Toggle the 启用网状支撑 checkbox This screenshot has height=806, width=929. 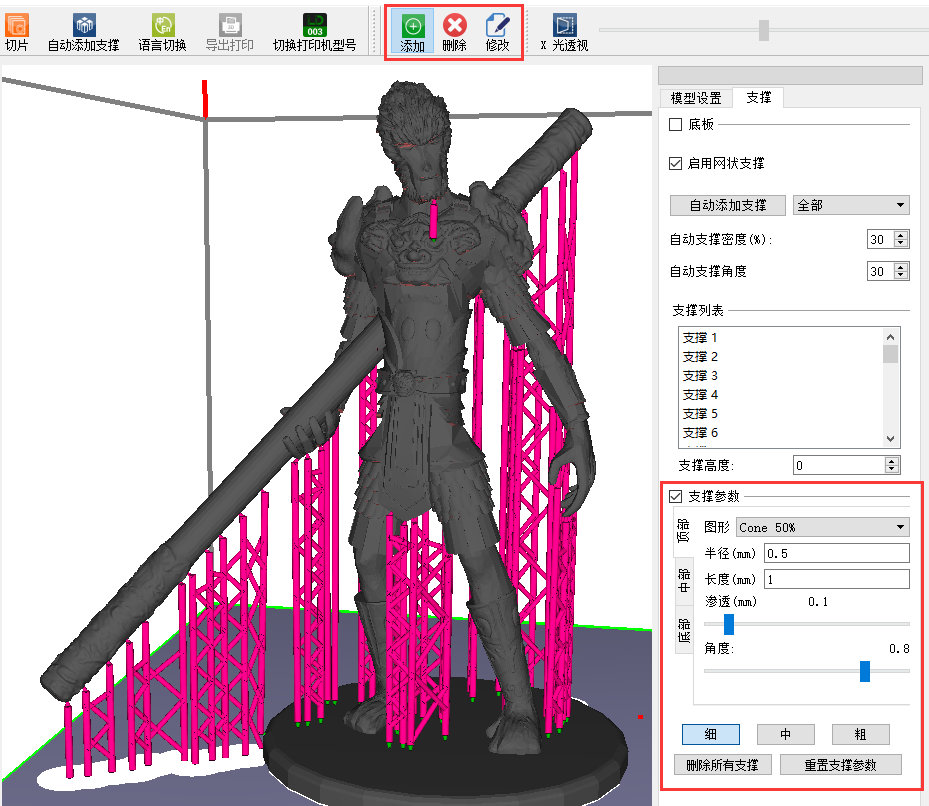[675, 164]
